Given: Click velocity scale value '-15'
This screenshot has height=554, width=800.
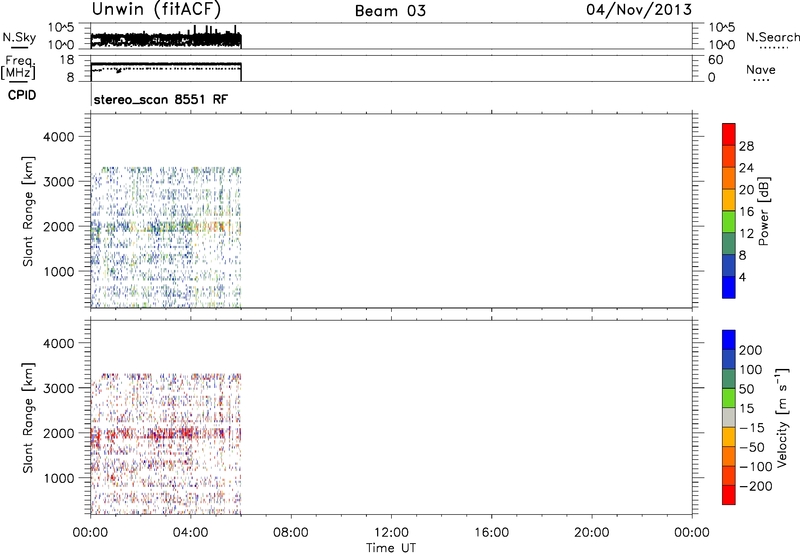Looking at the screenshot, I should tap(752, 427).
